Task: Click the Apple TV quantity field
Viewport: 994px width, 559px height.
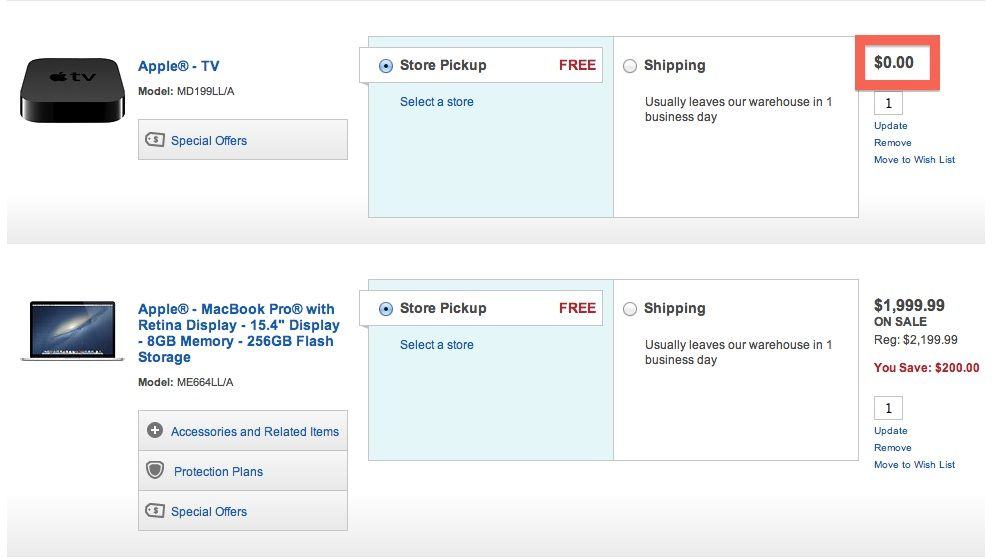Action: click(888, 103)
